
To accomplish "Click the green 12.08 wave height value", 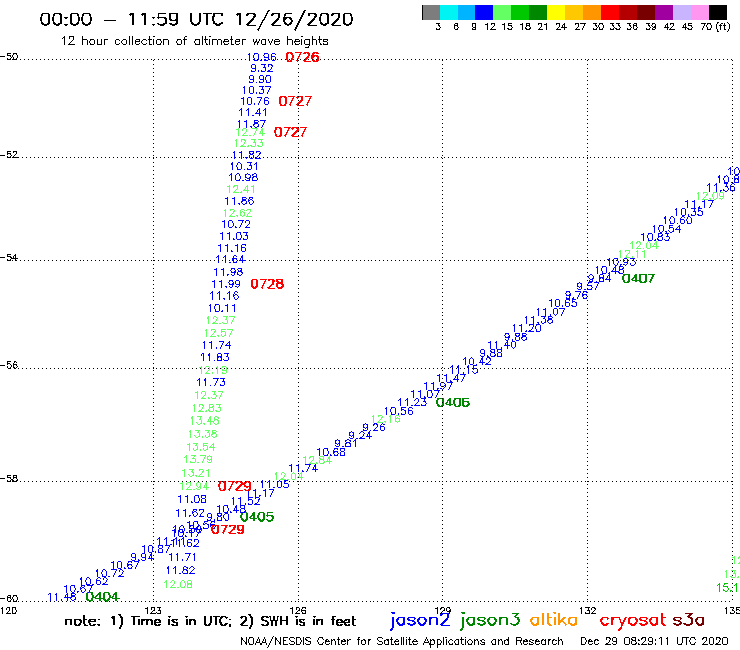I will pos(178,584).
